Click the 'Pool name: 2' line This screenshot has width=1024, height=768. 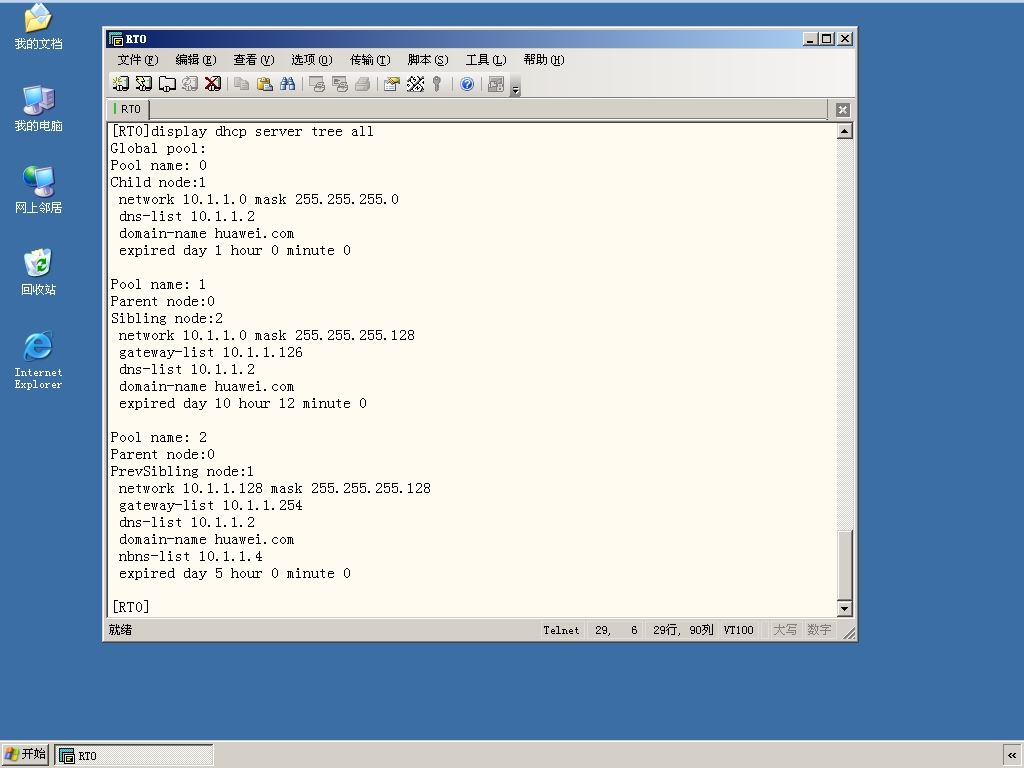(159, 438)
